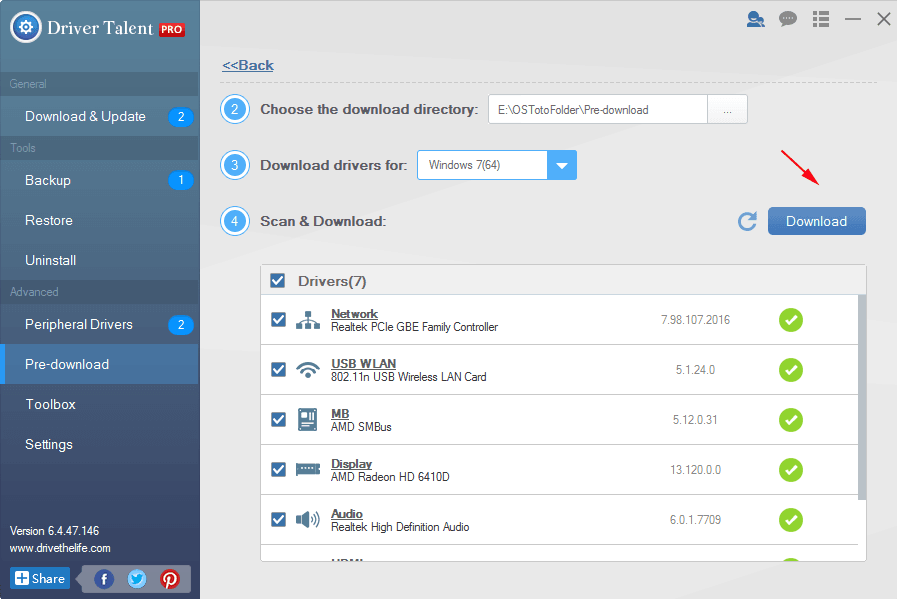Click AMD Radeon HD 6410D text
This screenshot has width=897, height=599.
click(x=390, y=477)
